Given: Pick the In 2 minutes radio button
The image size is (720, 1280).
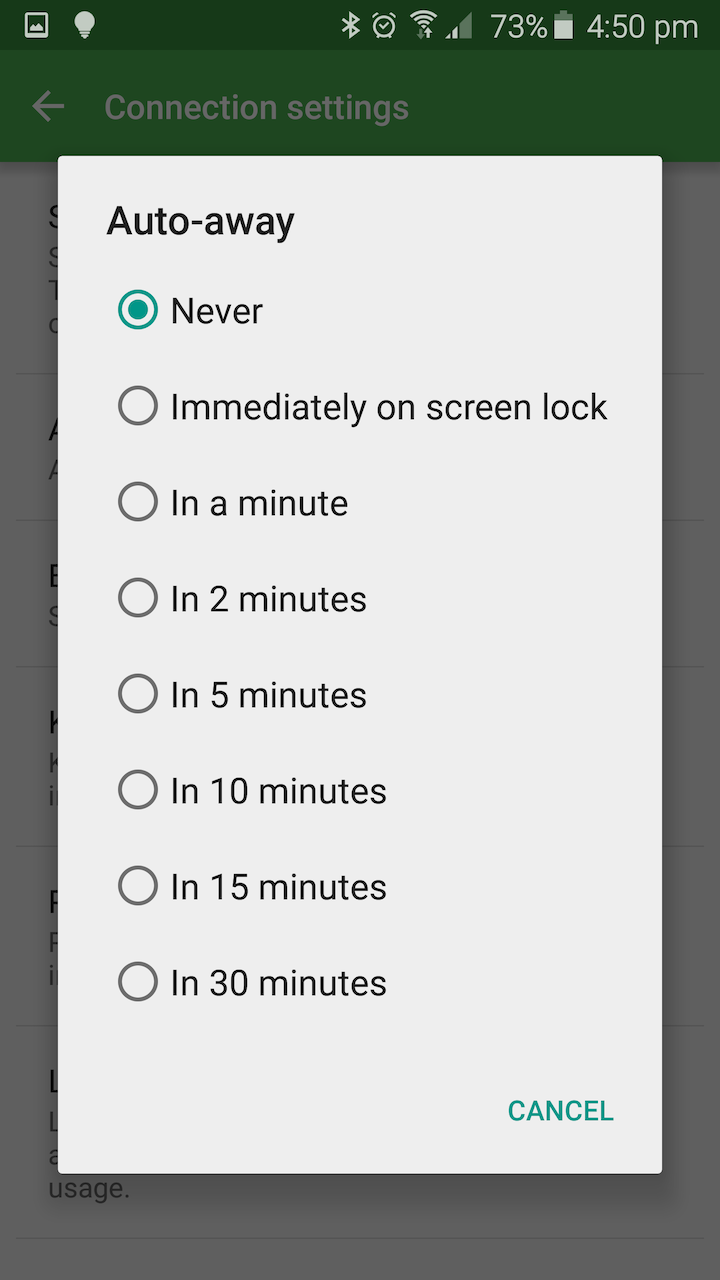Looking at the screenshot, I should click(x=138, y=598).
